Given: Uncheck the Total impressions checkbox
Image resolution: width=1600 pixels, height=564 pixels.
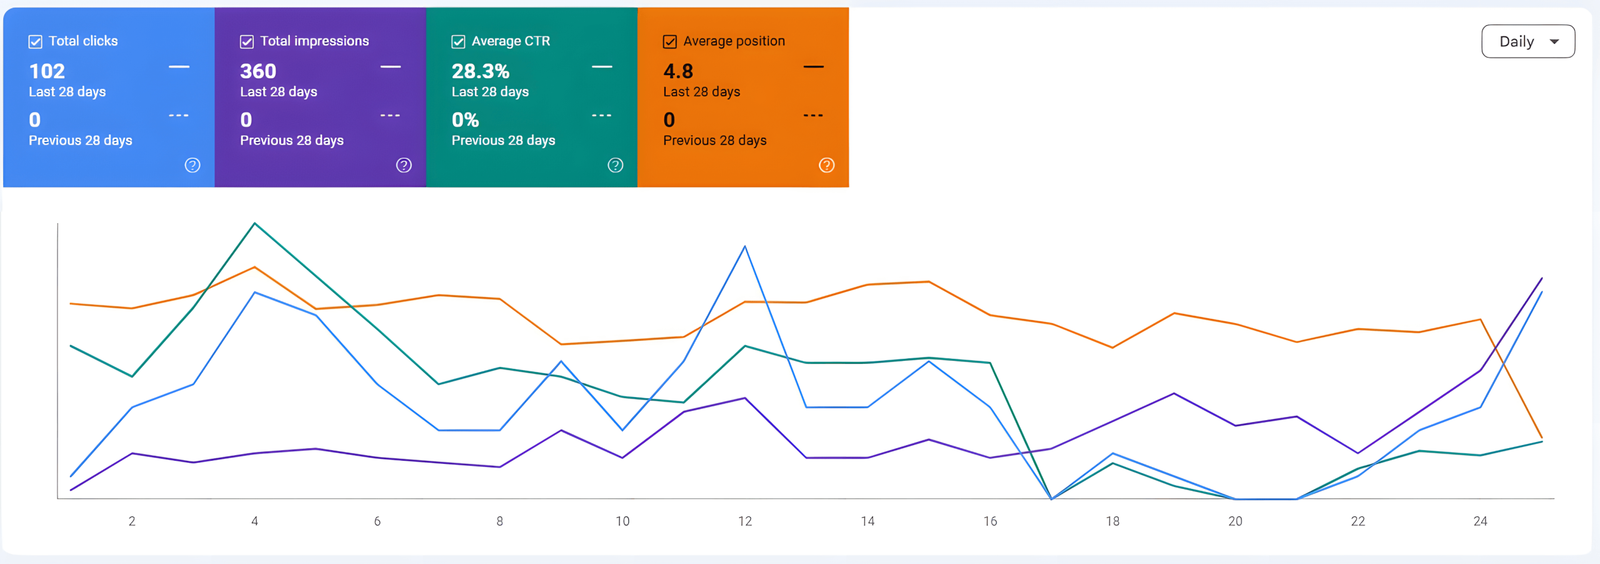Looking at the screenshot, I should [246, 42].
